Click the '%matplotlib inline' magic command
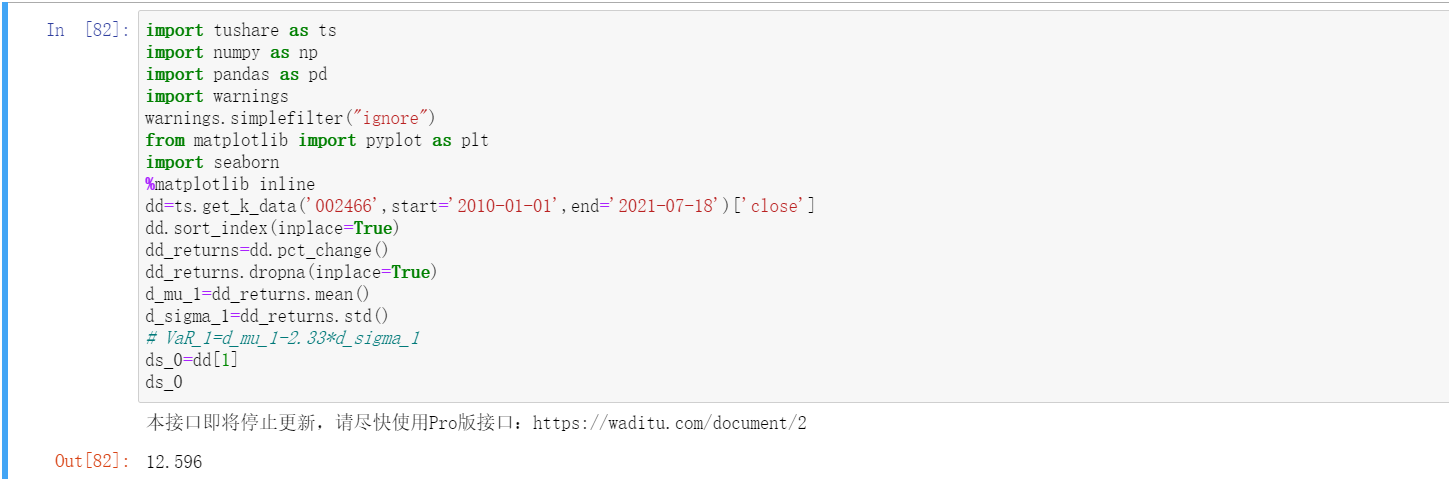The height and width of the screenshot is (479, 1449). tap(230, 184)
